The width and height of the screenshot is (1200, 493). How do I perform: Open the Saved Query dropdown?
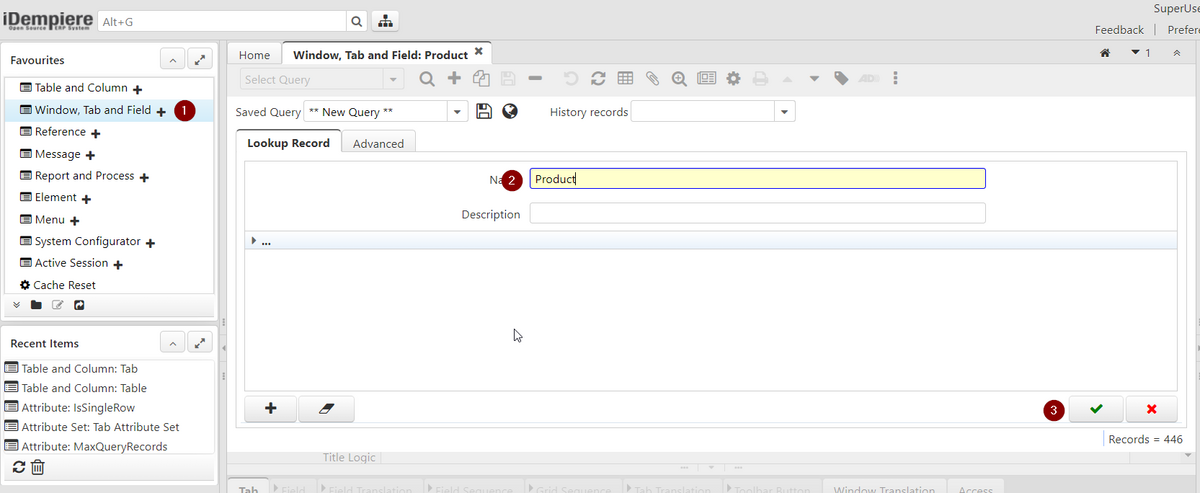click(458, 112)
